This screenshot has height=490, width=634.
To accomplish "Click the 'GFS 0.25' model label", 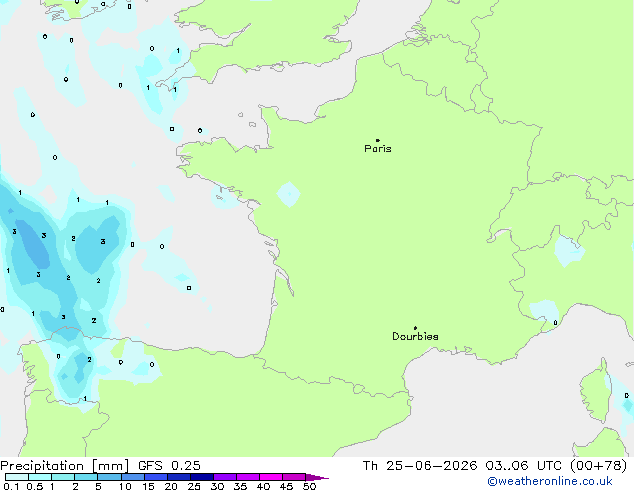I will (169, 466).
